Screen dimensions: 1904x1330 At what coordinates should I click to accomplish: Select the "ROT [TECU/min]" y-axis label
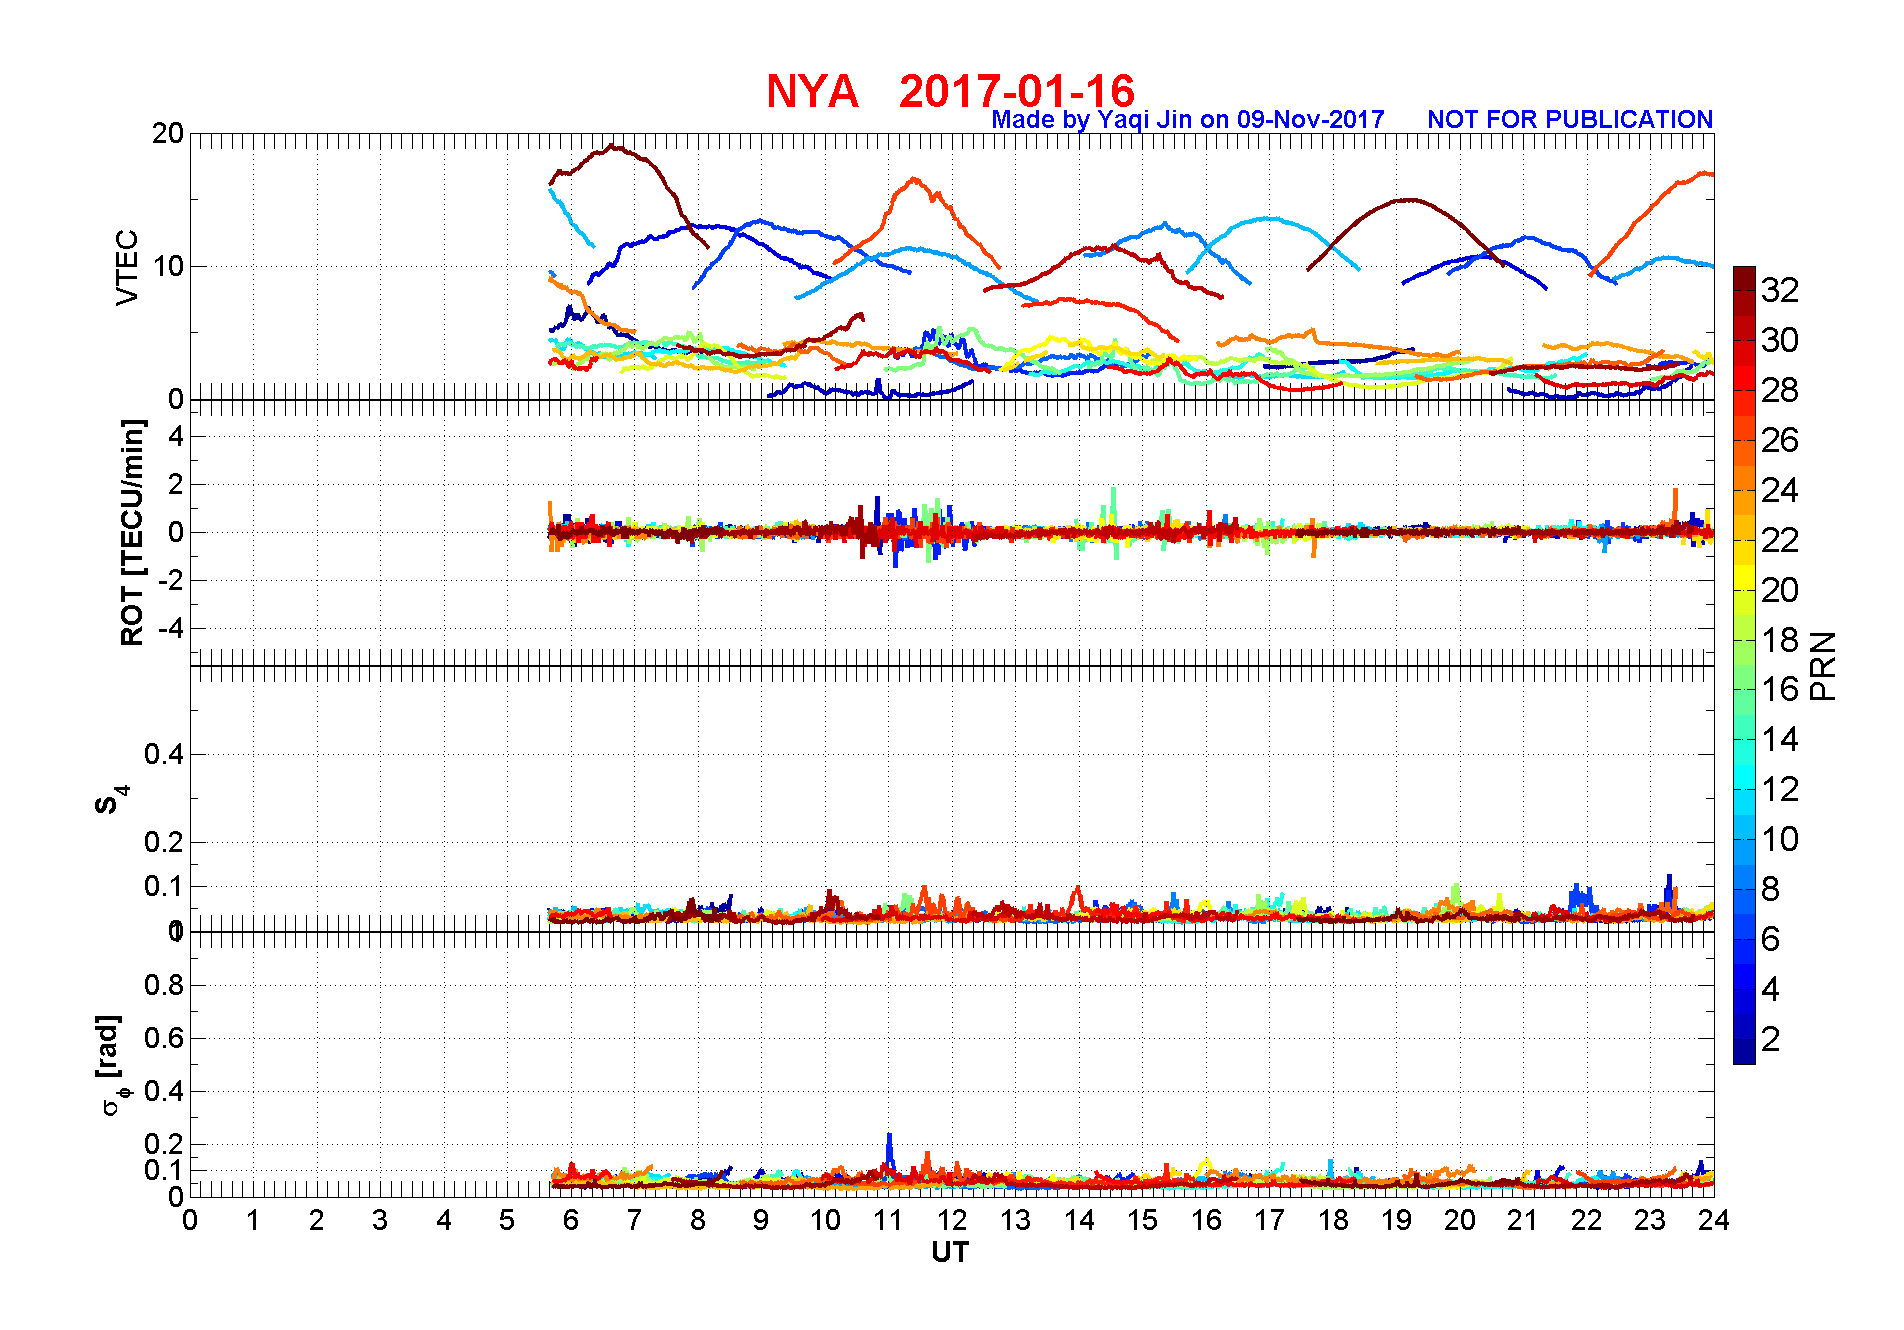(132, 532)
